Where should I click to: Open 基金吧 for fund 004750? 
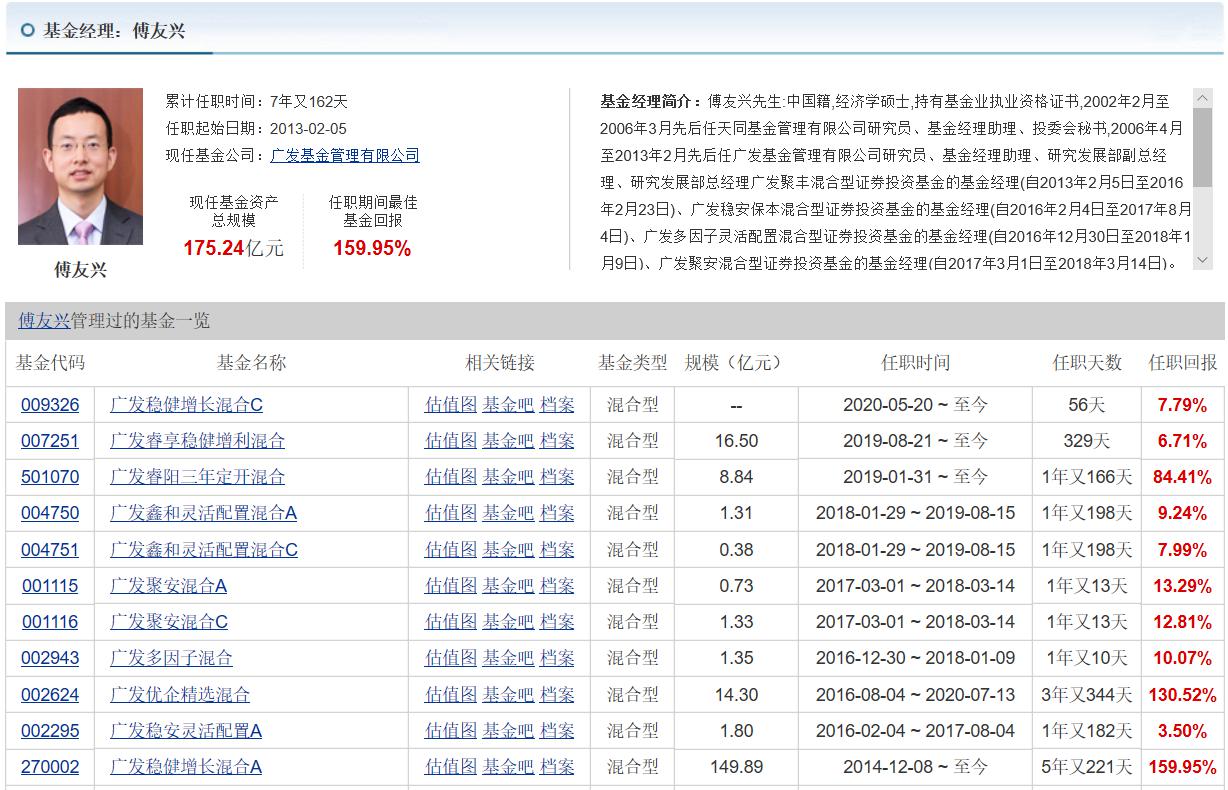[x=508, y=513]
